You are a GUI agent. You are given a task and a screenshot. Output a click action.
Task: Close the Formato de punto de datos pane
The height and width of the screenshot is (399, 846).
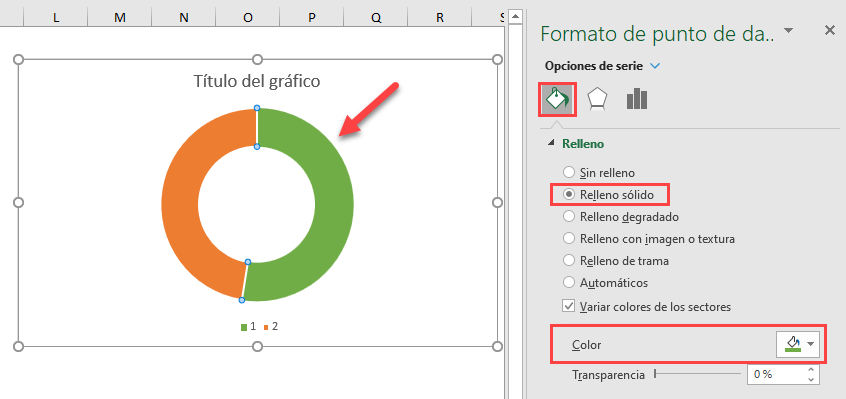[830, 31]
